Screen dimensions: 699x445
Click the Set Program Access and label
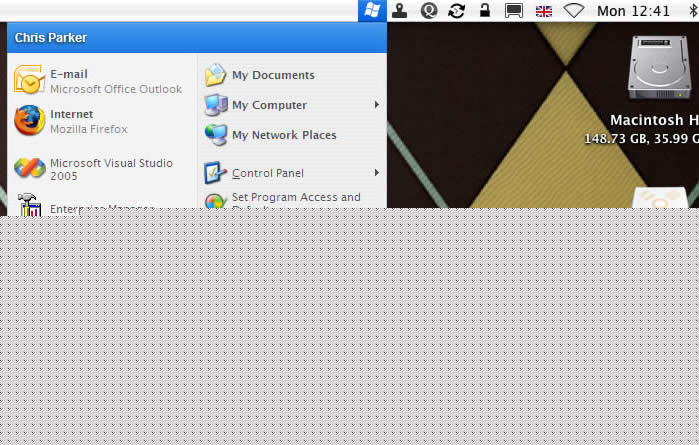coord(296,197)
